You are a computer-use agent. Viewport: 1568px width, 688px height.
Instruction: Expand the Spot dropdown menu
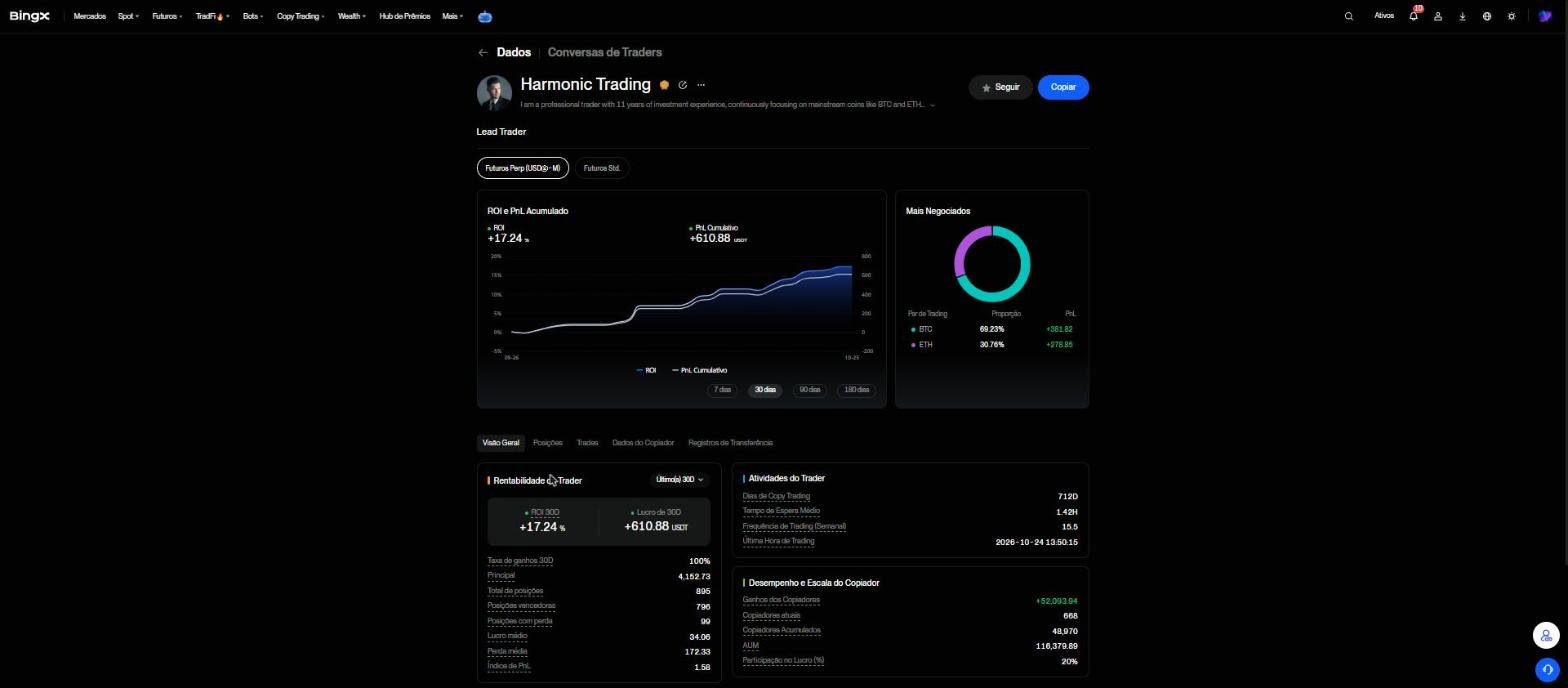point(128,16)
